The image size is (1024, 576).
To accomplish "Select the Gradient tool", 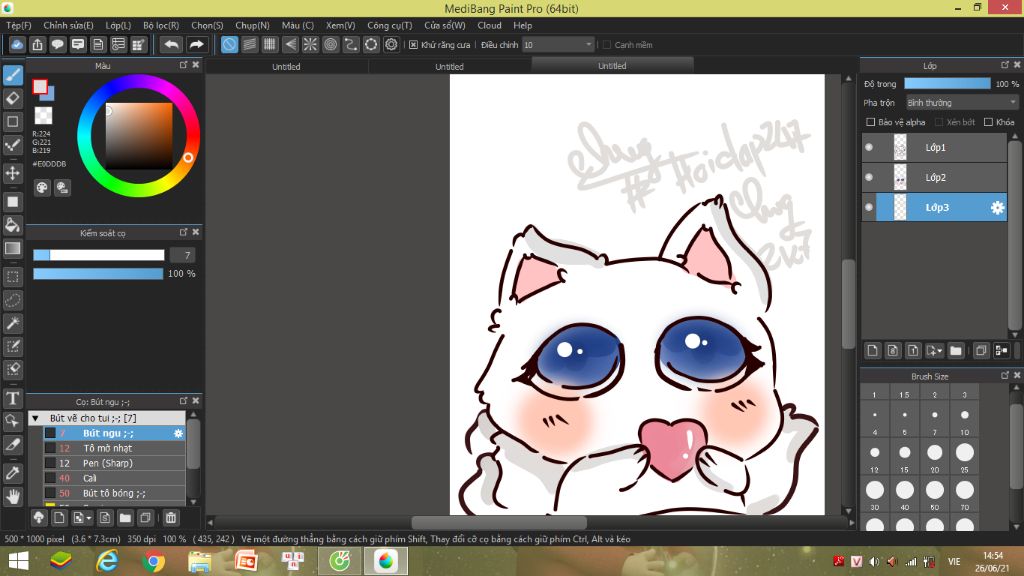I will (x=12, y=248).
